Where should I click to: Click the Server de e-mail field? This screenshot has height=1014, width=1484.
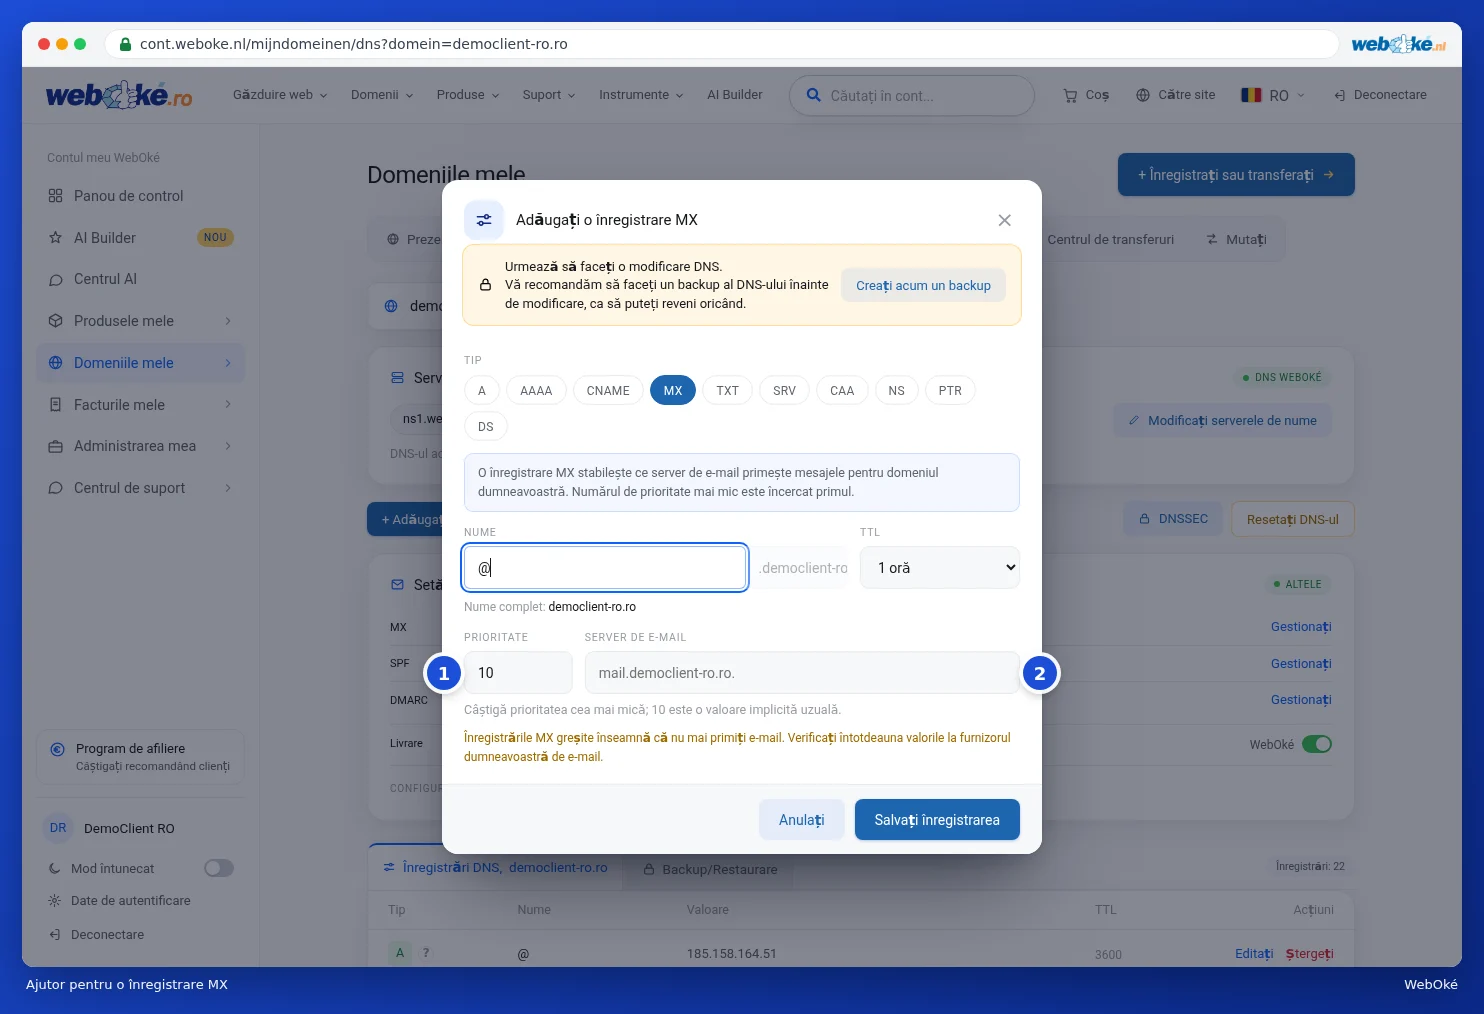coord(802,673)
